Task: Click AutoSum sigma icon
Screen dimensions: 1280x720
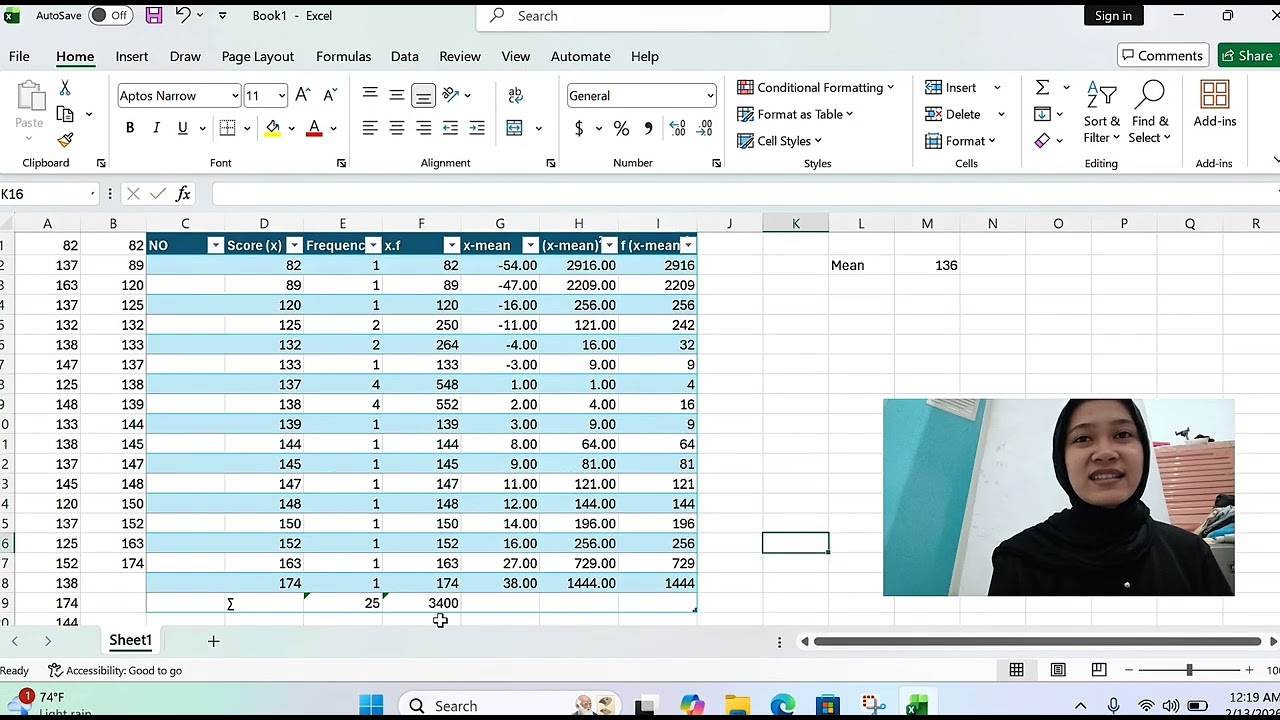Action: point(1042,87)
